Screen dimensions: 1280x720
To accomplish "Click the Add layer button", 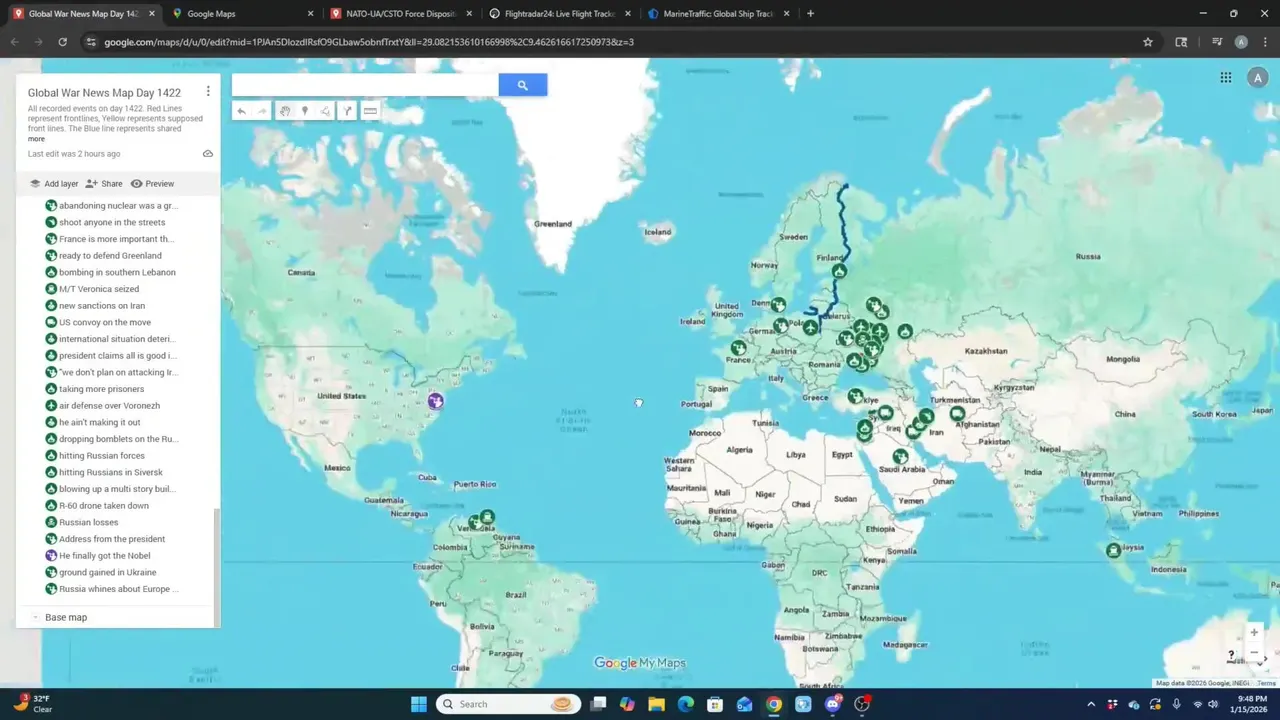I will coord(54,184).
